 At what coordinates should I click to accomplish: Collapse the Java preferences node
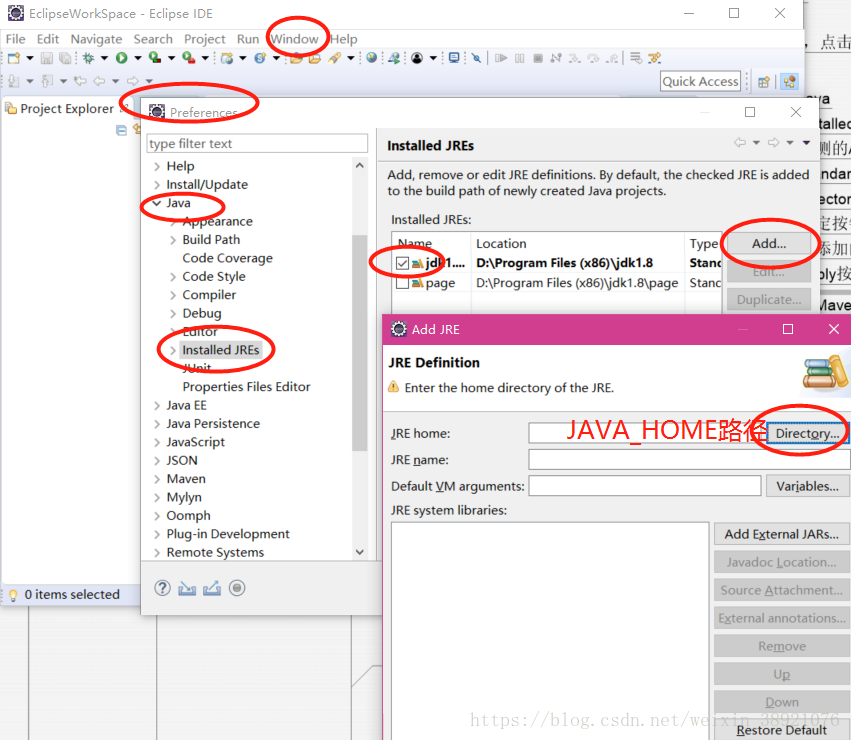tap(157, 203)
